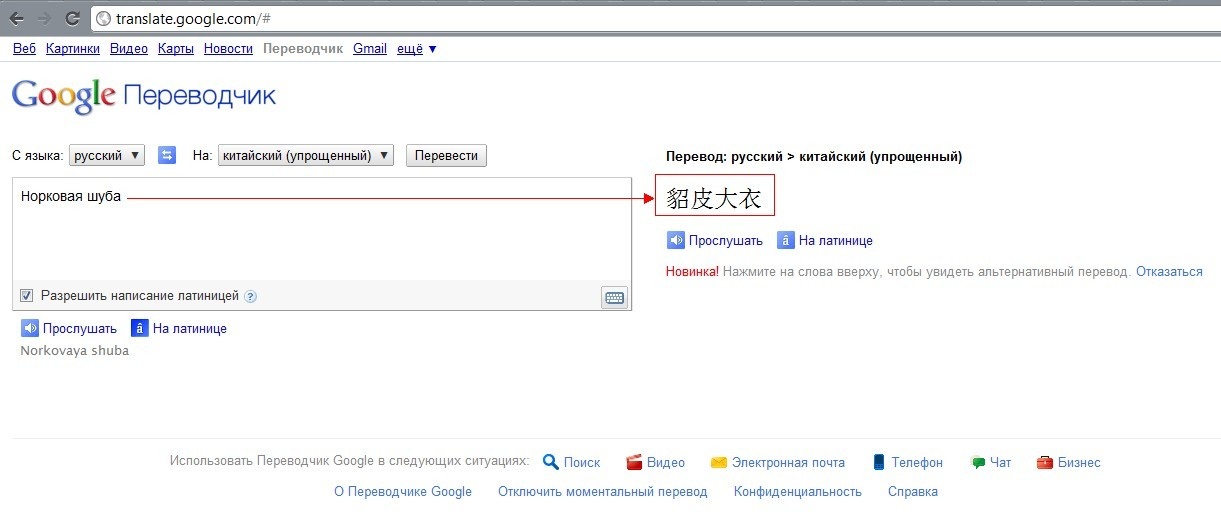
Task: Click the transliteration 'Norkovaya shuba'
Action: point(75,351)
